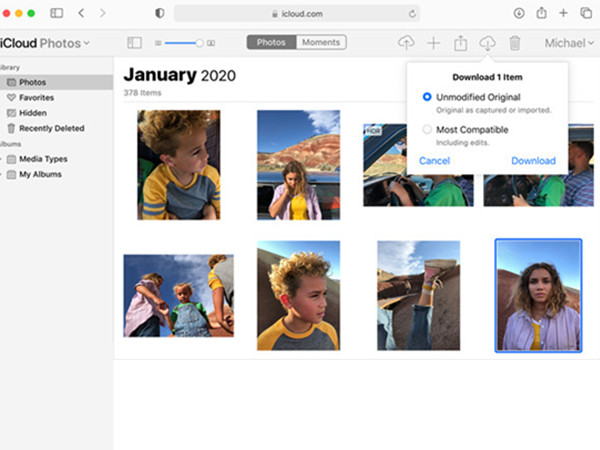
Task: Open Safari downloads icon
Action: (x=519, y=13)
